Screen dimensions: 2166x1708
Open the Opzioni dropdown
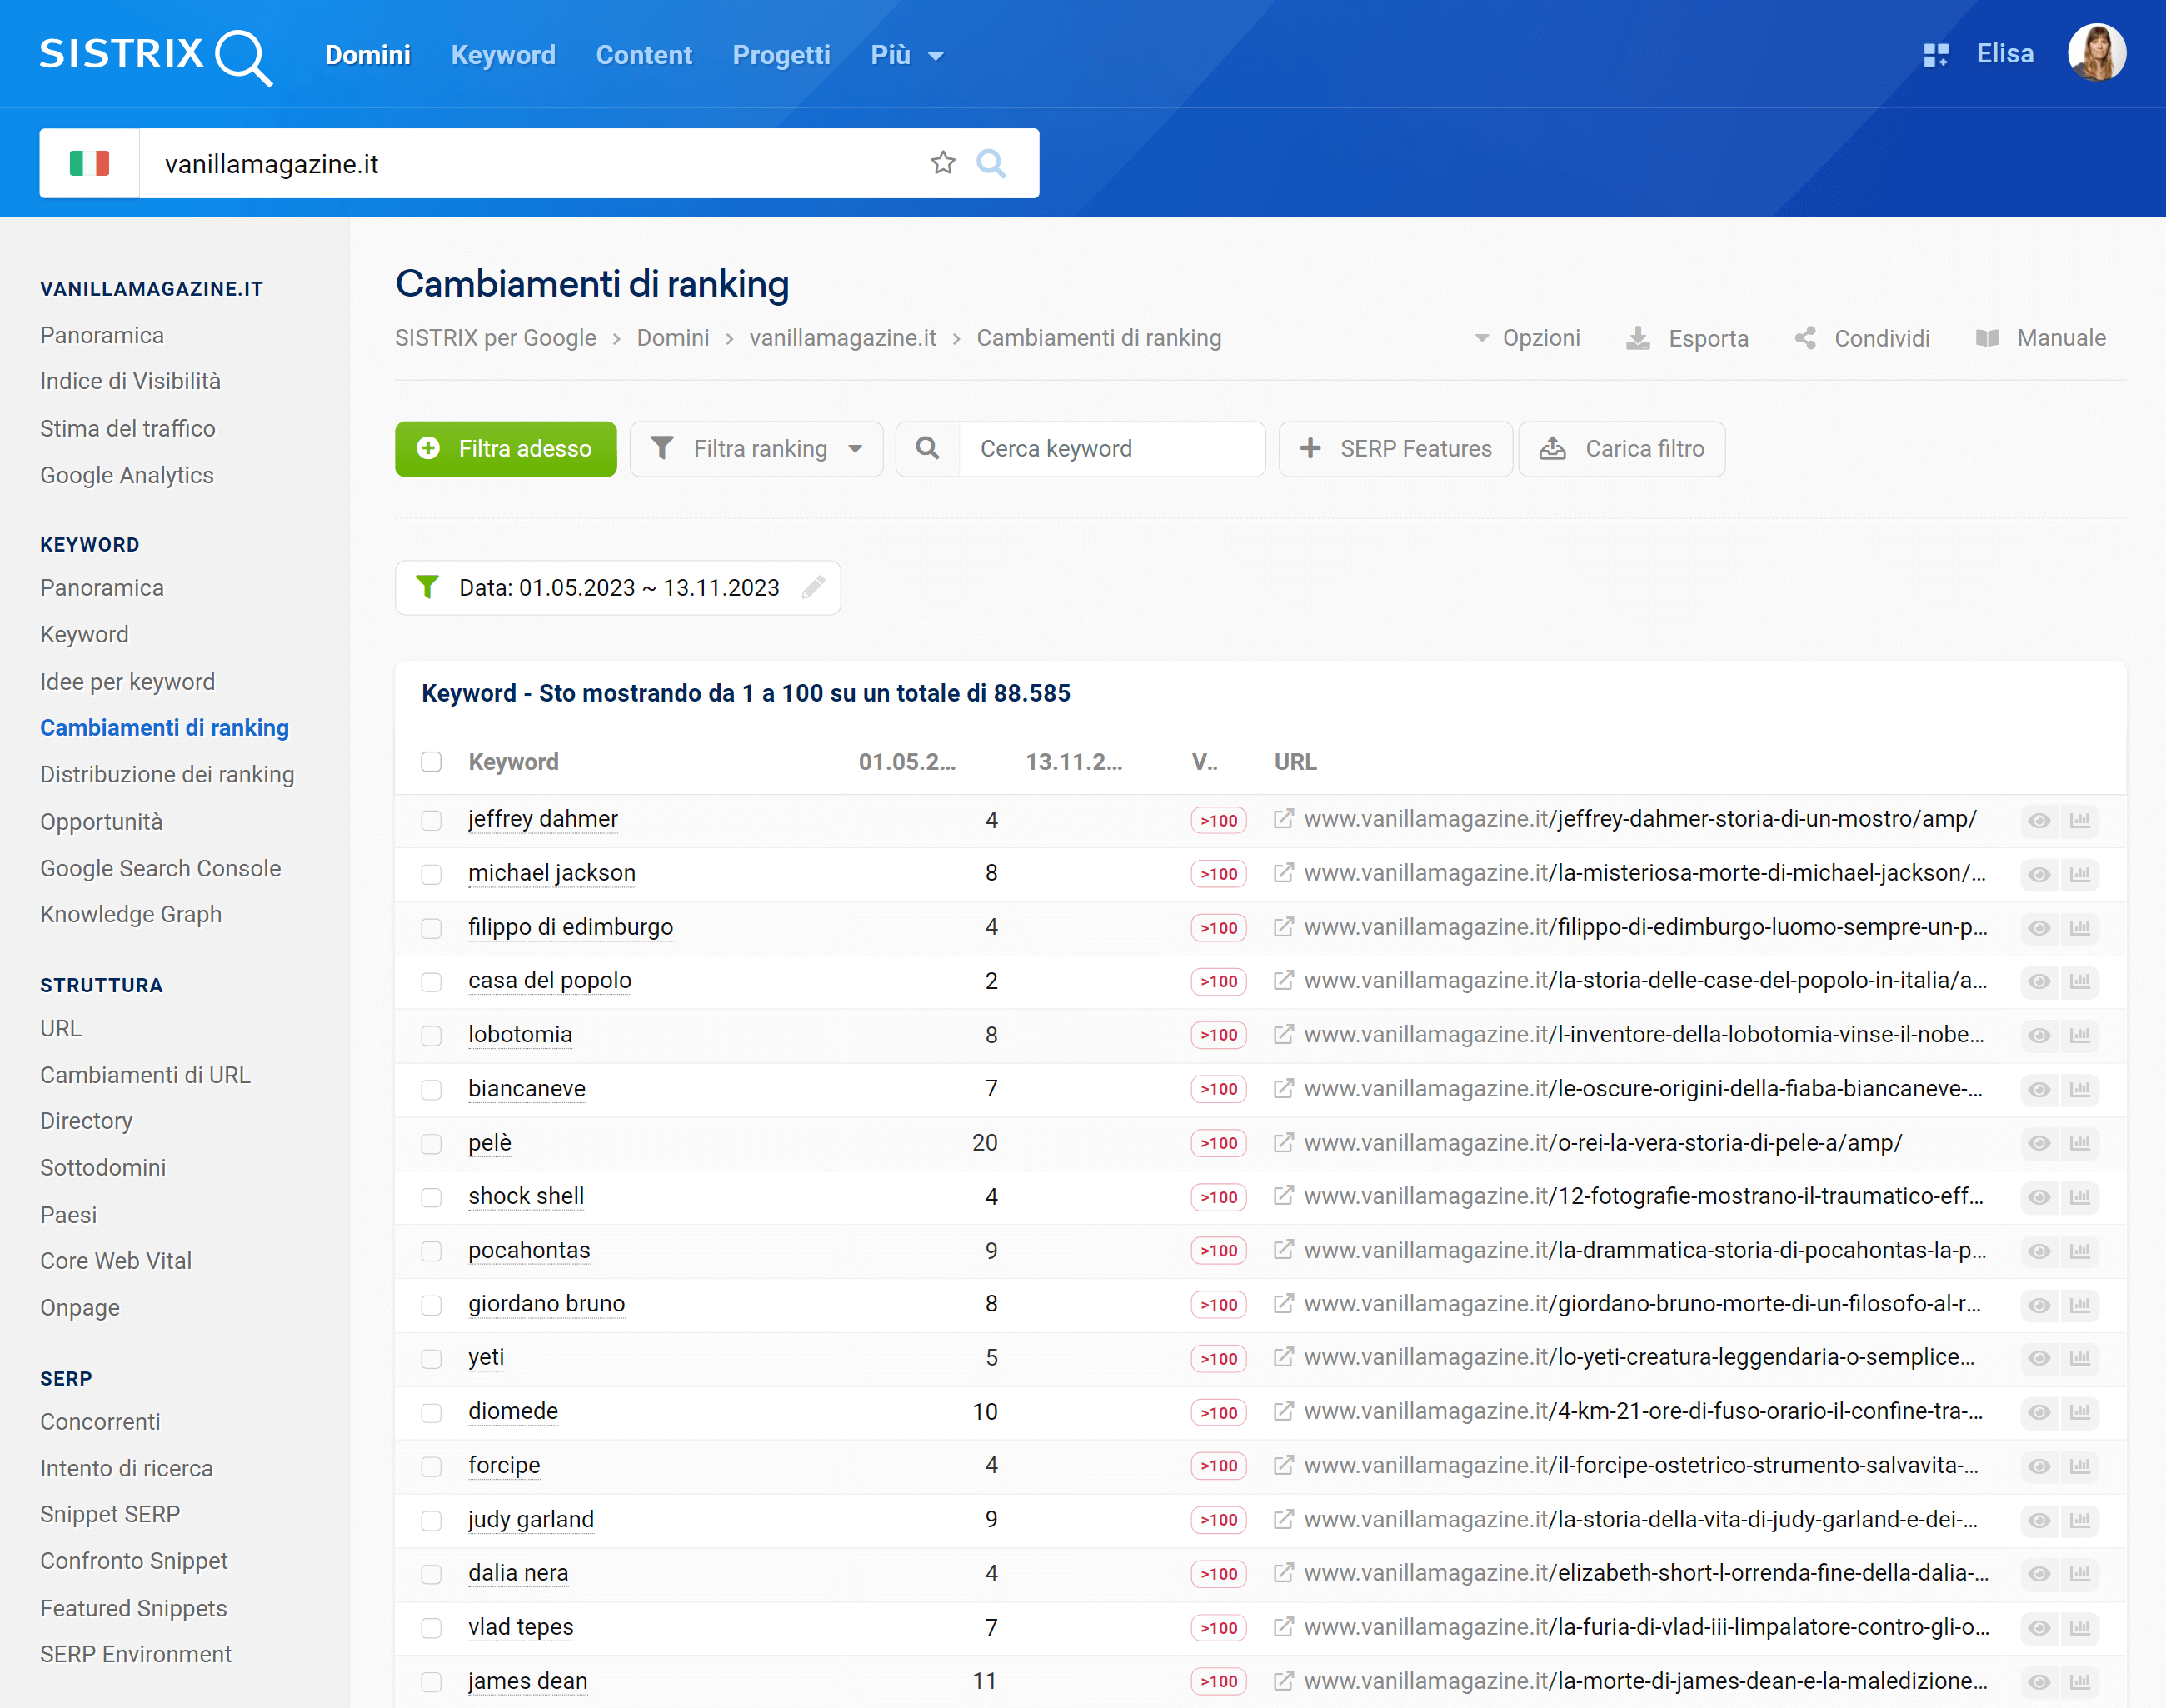pyautogui.click(x=1527, y=338)
